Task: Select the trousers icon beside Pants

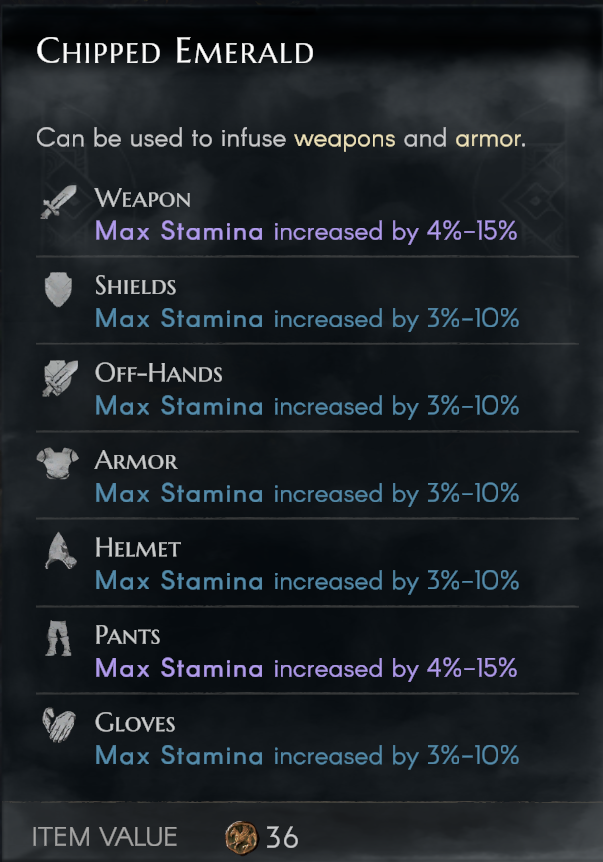Action: coord(59,638)
